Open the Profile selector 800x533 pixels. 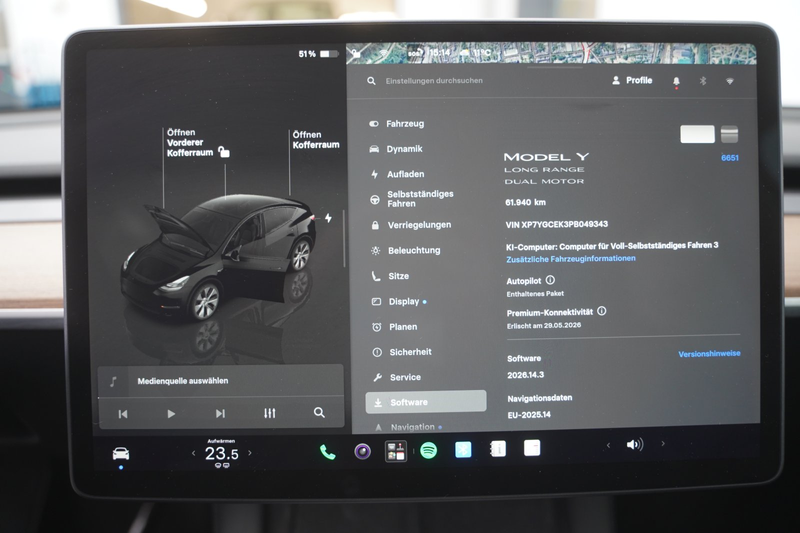click(x=632, y=80)
